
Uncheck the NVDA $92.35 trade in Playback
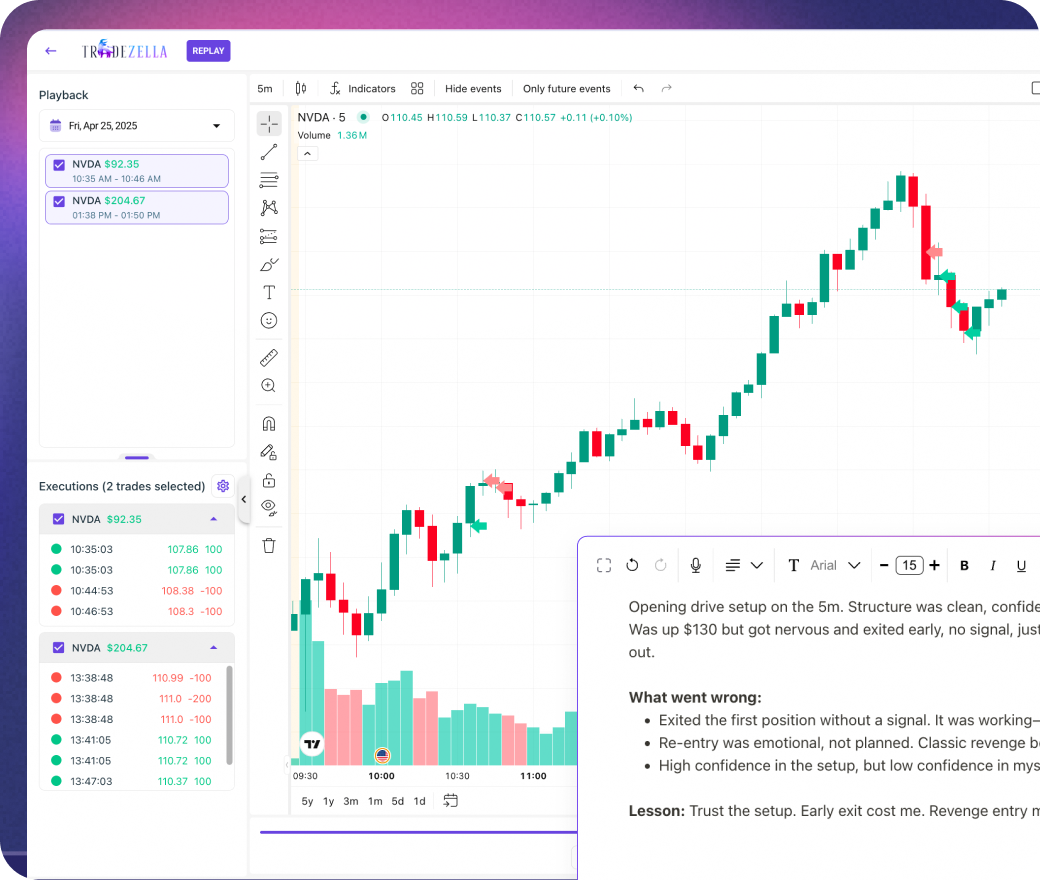tap(59, 164)
